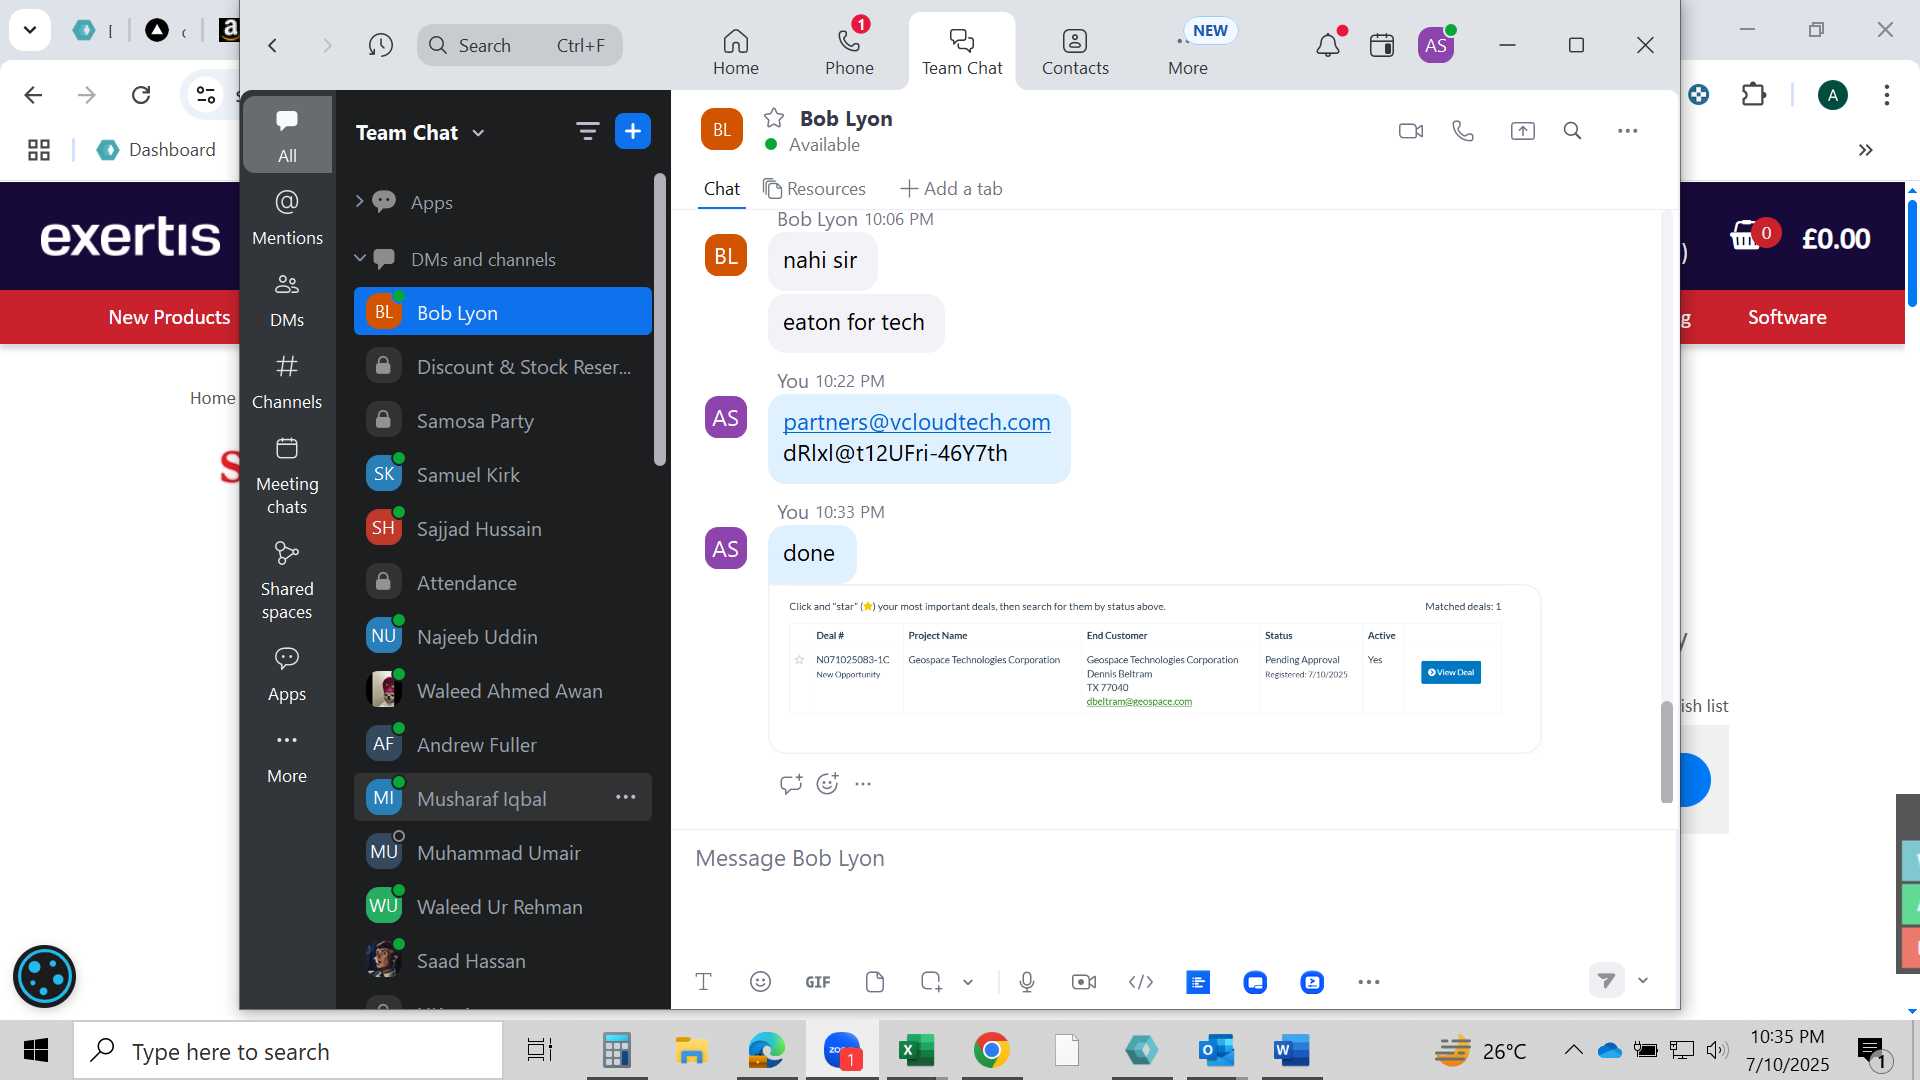Expand send options dropdown arrow

pos(1643,981)
